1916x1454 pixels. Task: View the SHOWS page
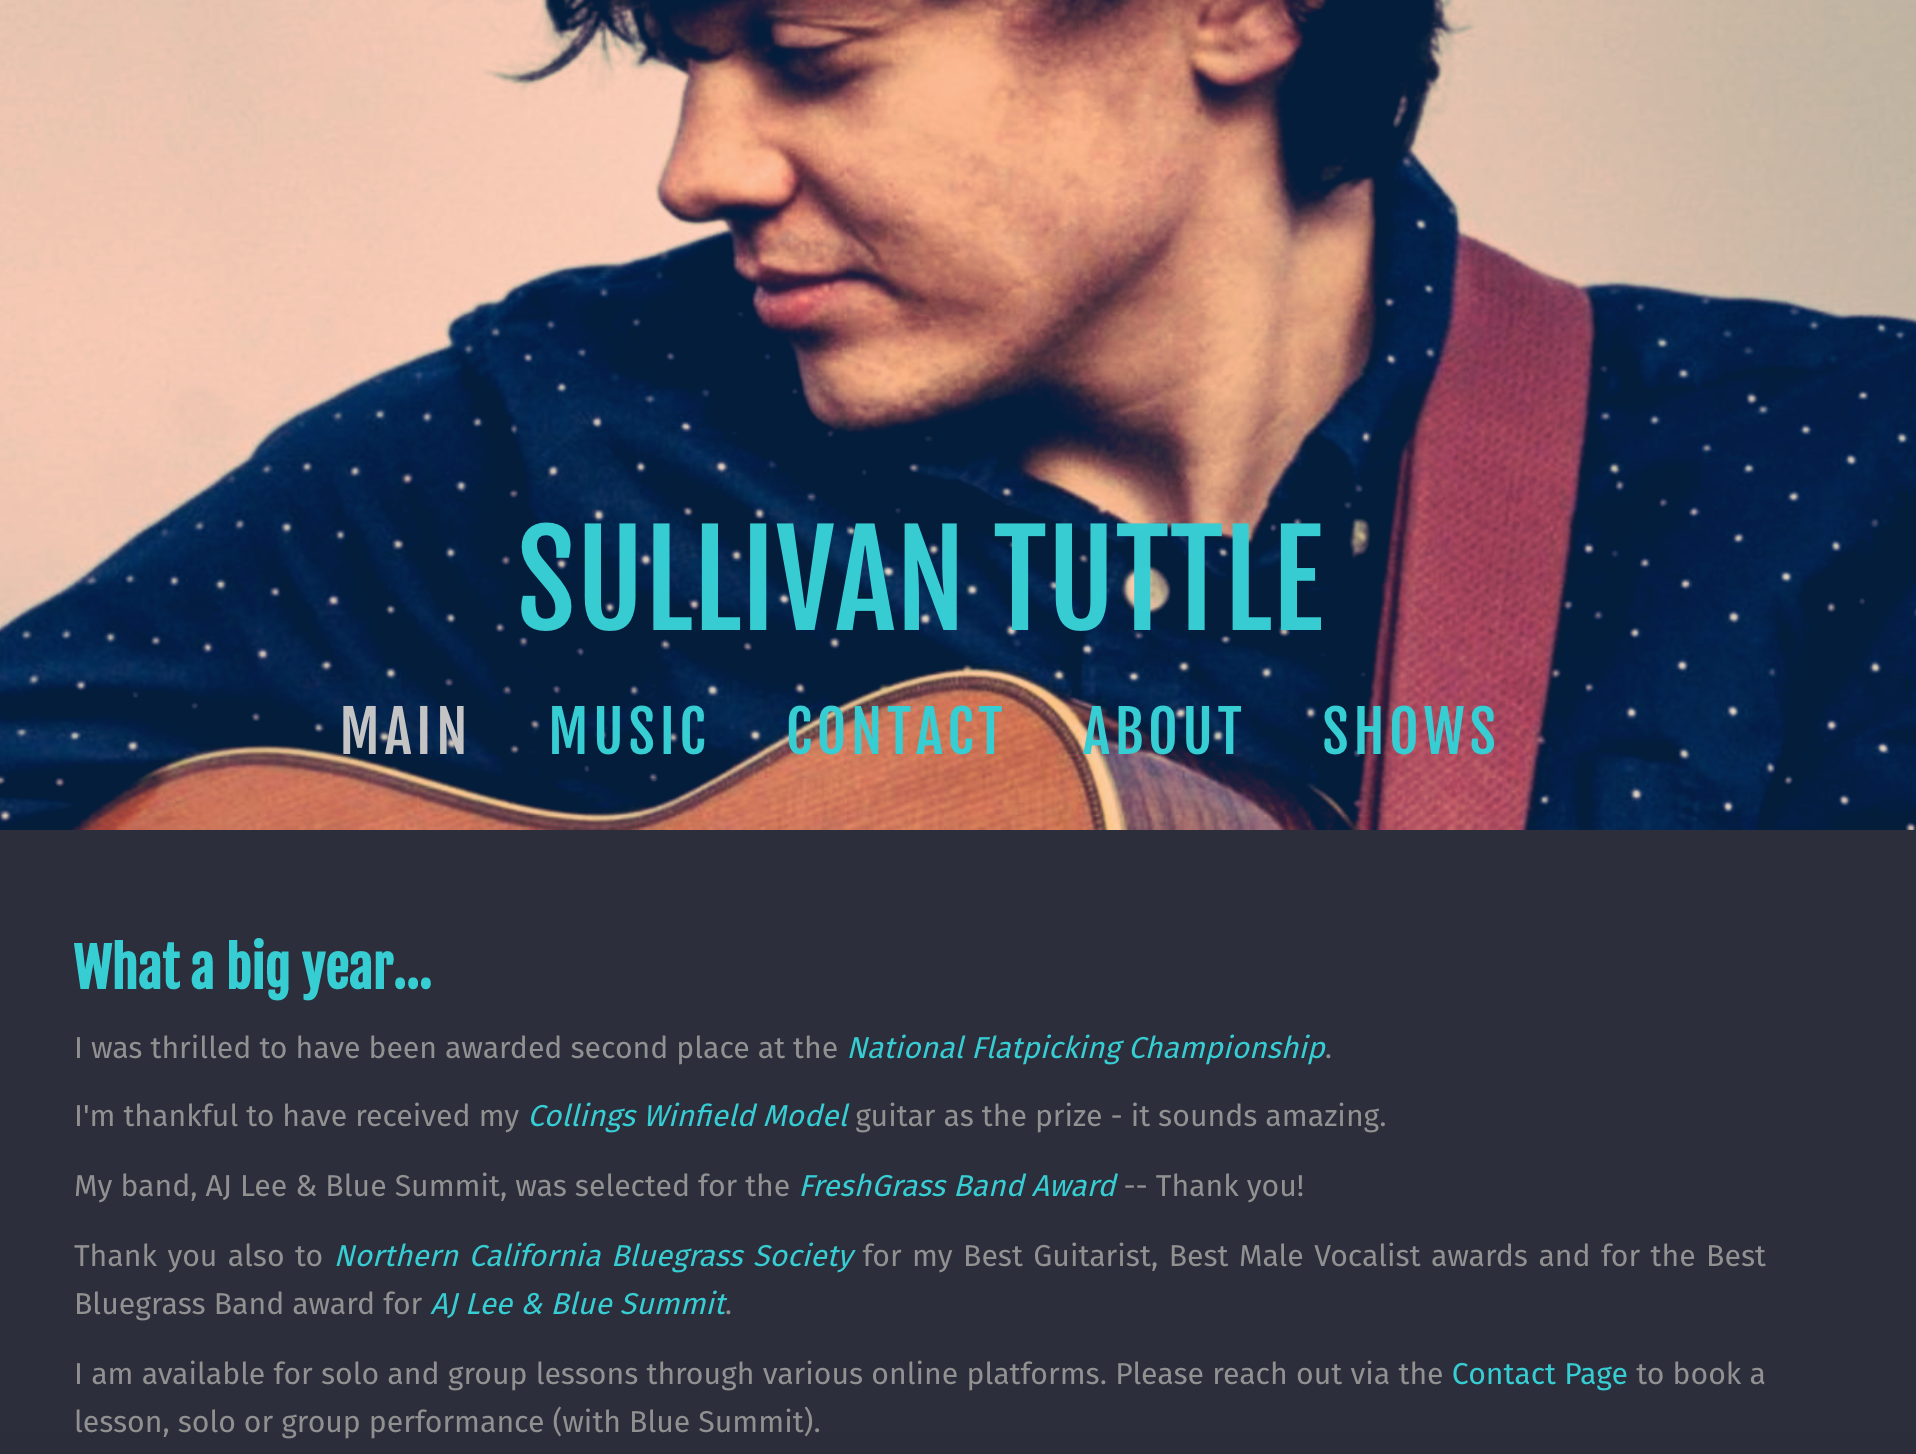1409,730
